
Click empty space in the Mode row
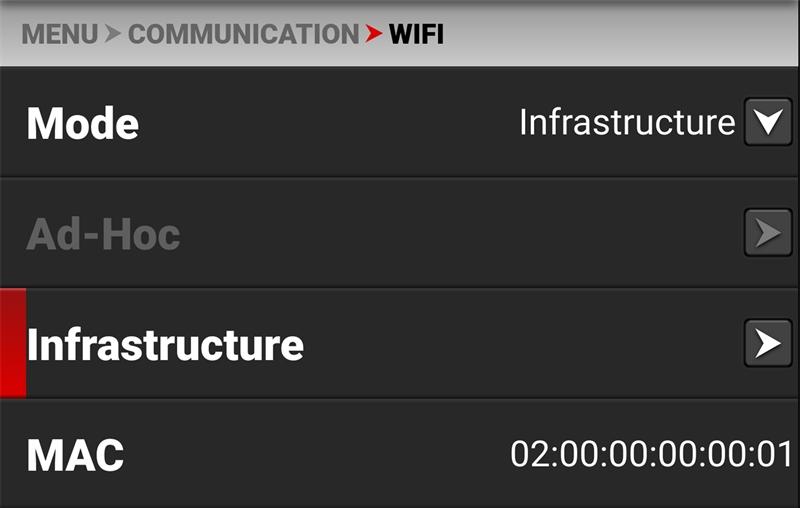[x=330, y=123]
